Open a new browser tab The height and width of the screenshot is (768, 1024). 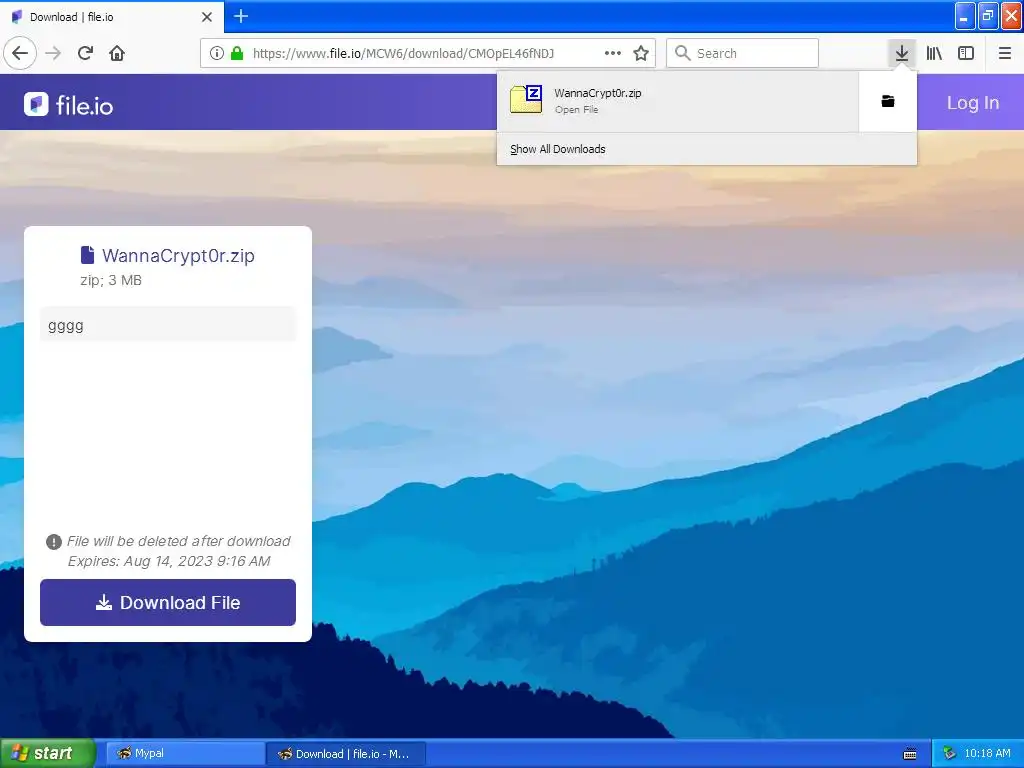241,16
